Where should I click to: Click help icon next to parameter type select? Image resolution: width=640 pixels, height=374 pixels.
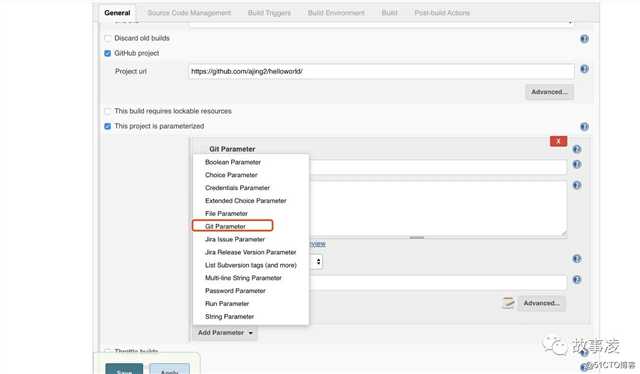[x=577, y=258]
